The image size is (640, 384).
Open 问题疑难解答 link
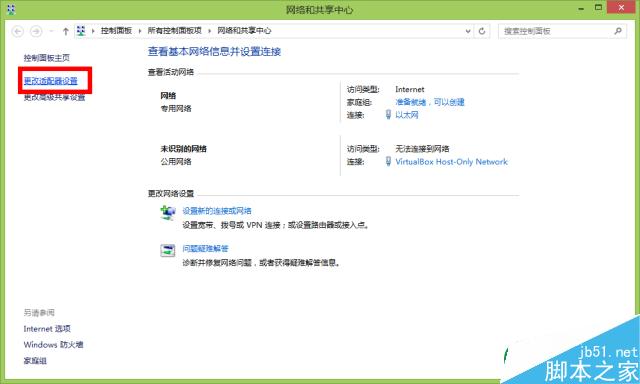point(205,249)
